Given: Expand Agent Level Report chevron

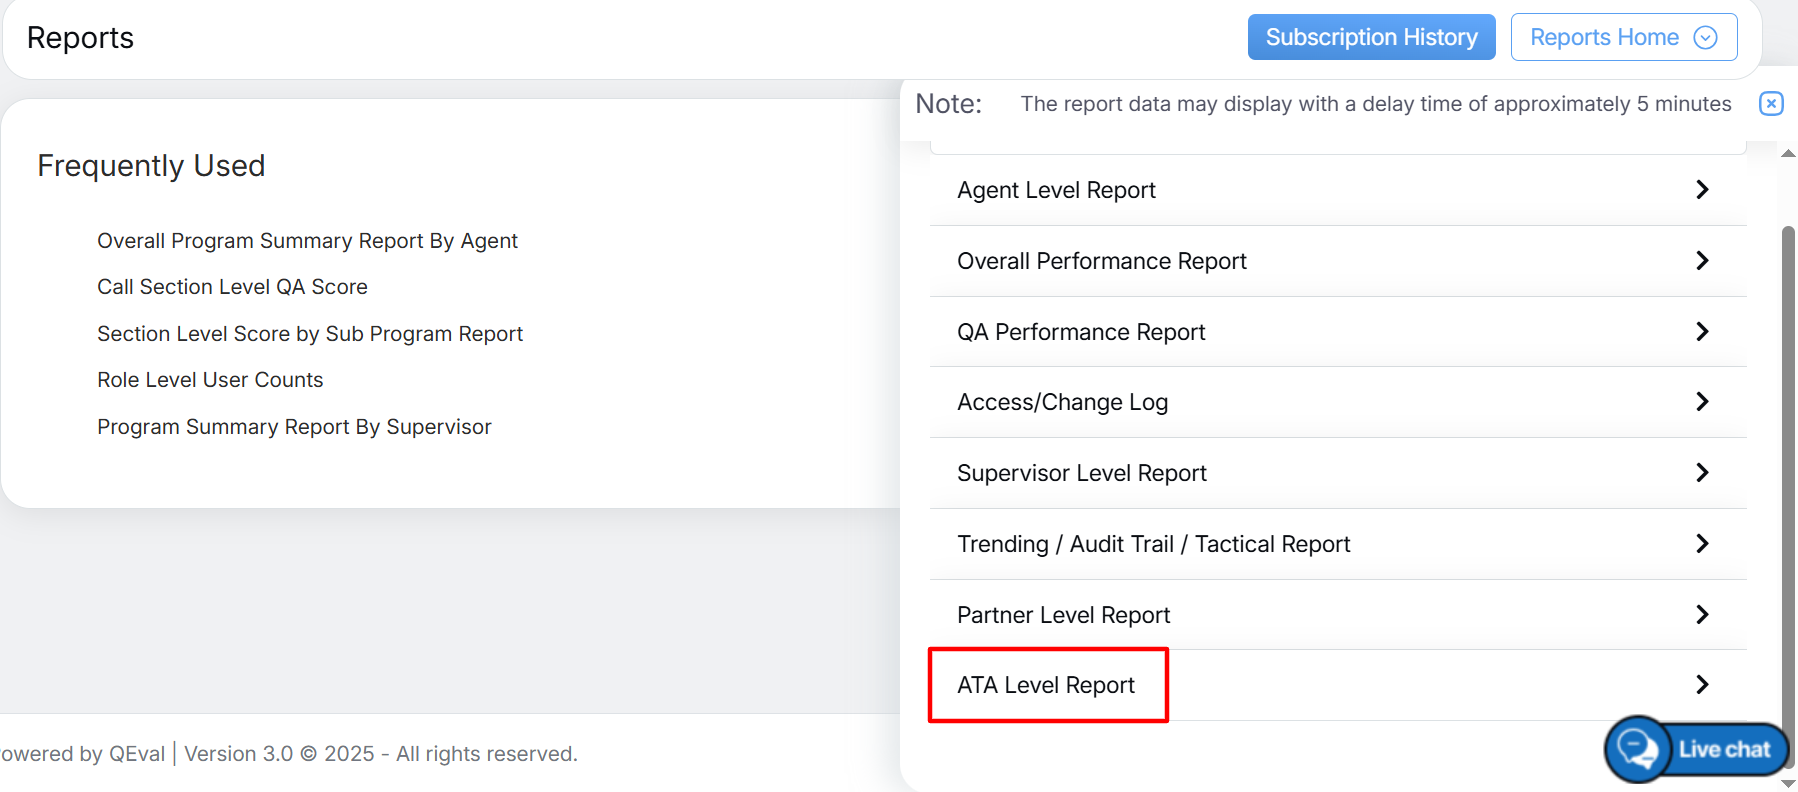Looking at the screenshot, I should tap(1702, 190).
